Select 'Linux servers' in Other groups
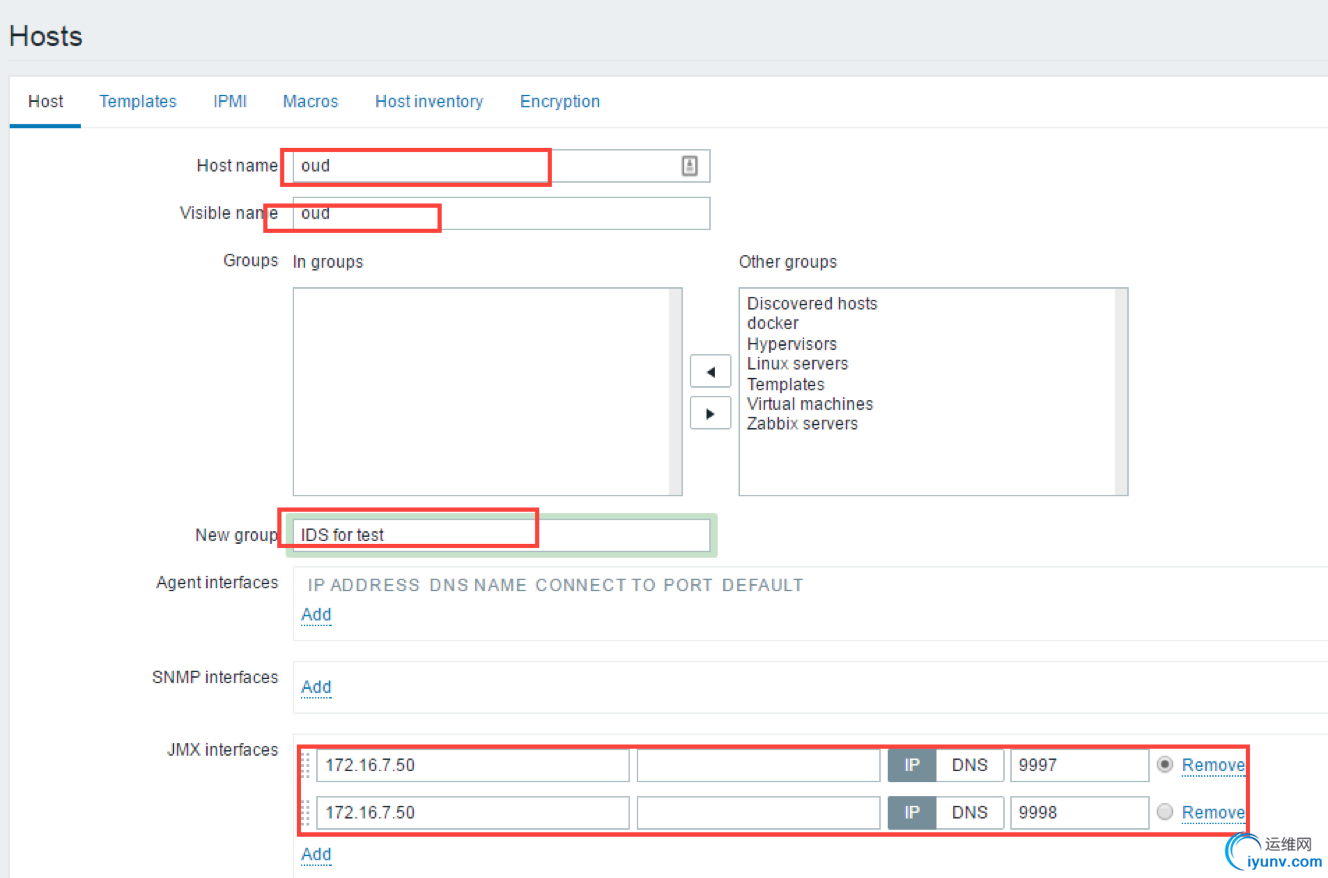 pyautogui.click(x=797, y=363)
